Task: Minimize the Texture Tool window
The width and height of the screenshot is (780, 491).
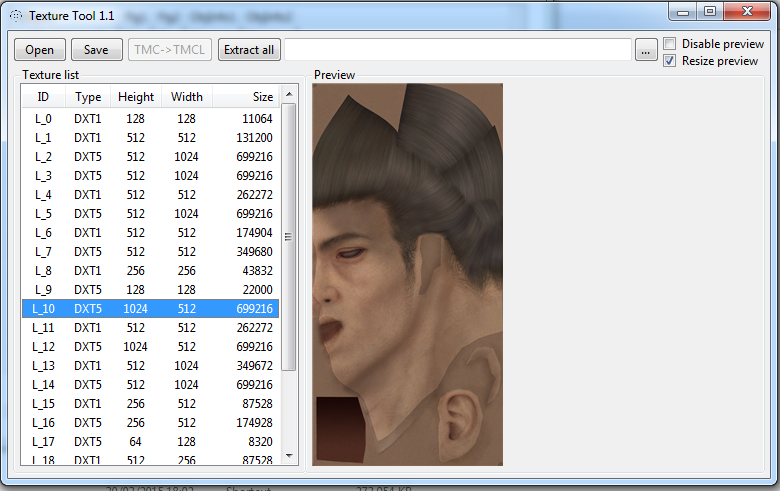Action: pos(685,12)
